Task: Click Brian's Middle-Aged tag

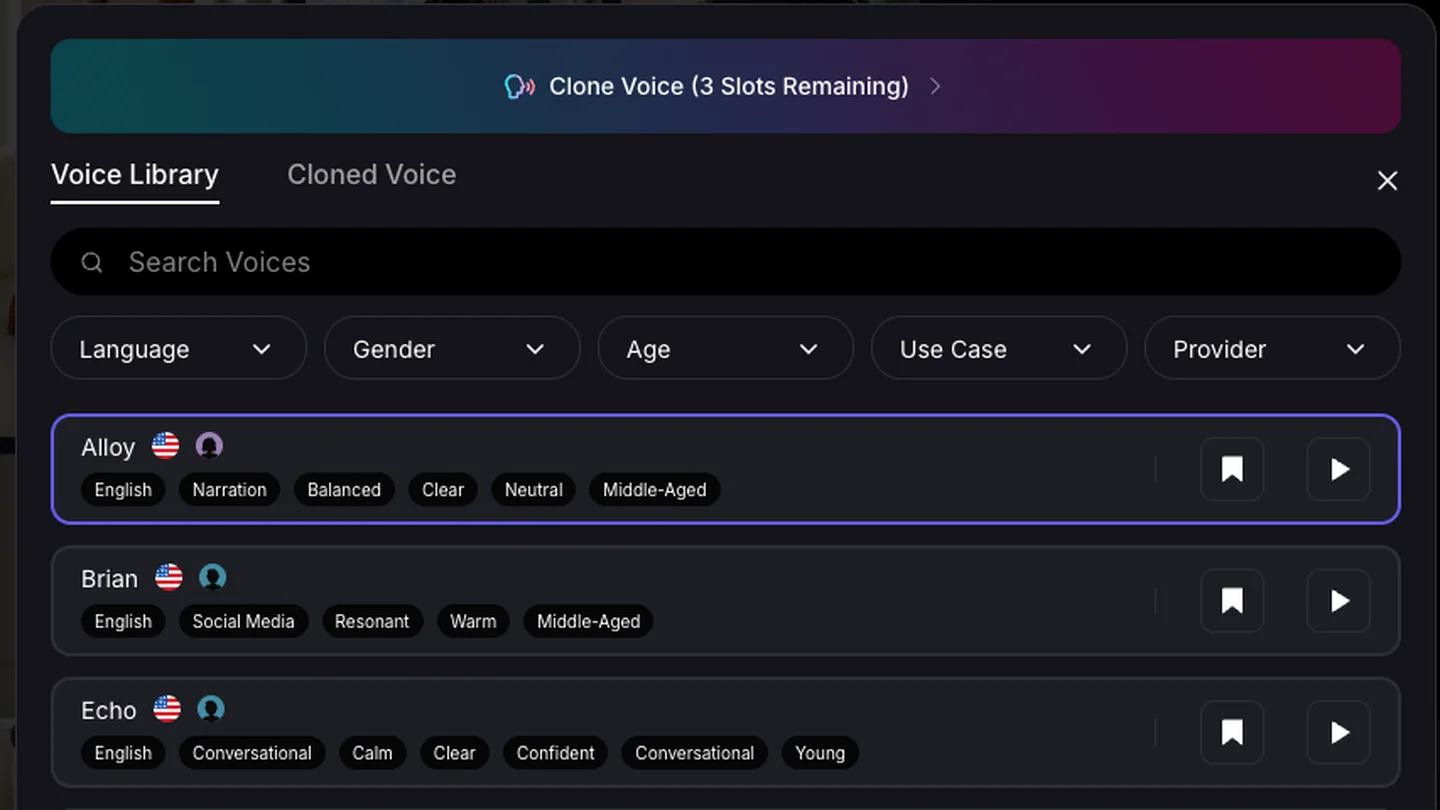Action: pos(588,622)
